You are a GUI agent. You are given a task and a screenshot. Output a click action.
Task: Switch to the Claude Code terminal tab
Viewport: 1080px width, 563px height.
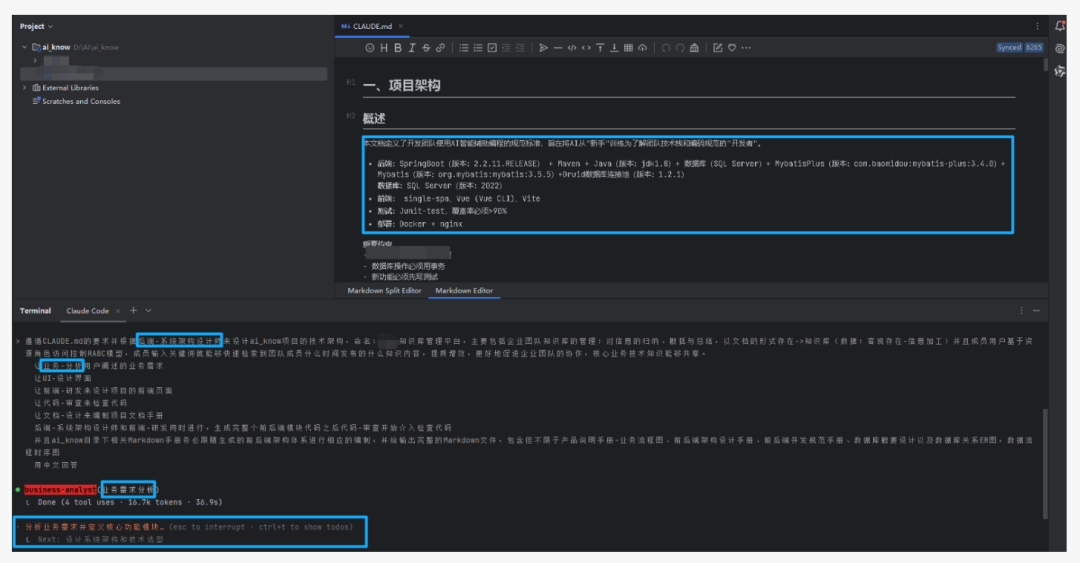coord(87,311)
